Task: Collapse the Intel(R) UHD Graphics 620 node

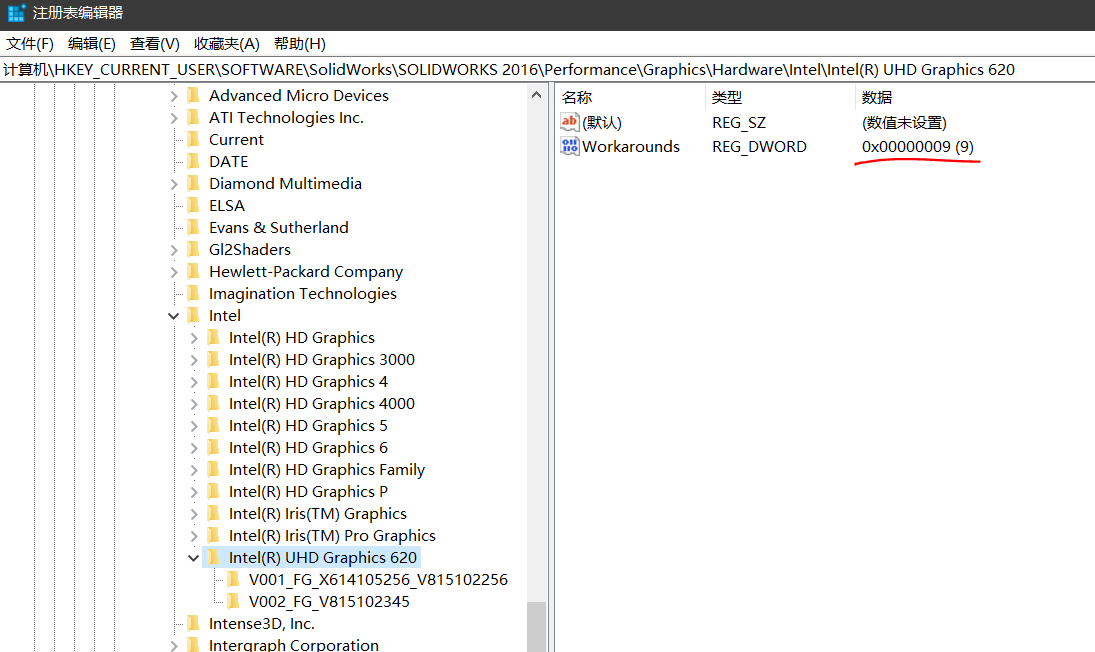Action: pyautogui.click(x=194, y=558)
